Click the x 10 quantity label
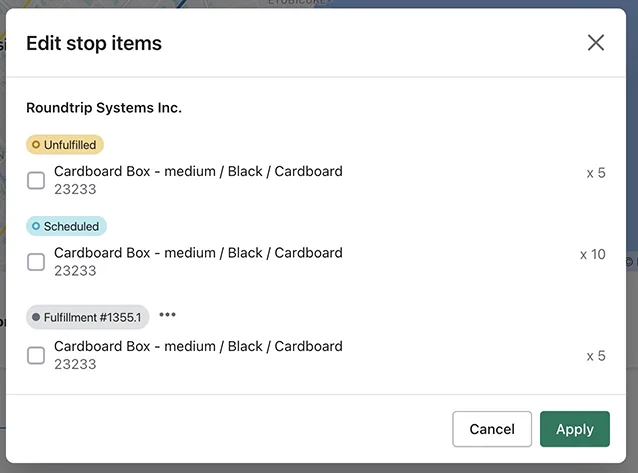The image size is (638, 473). (592, 254)
